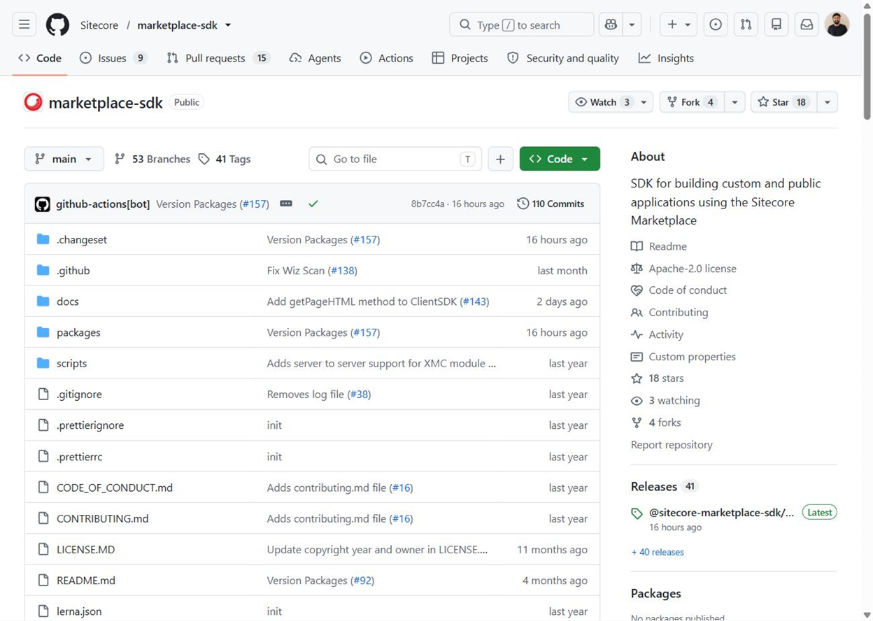Click the Readme book icon in About

coord(636,246)
